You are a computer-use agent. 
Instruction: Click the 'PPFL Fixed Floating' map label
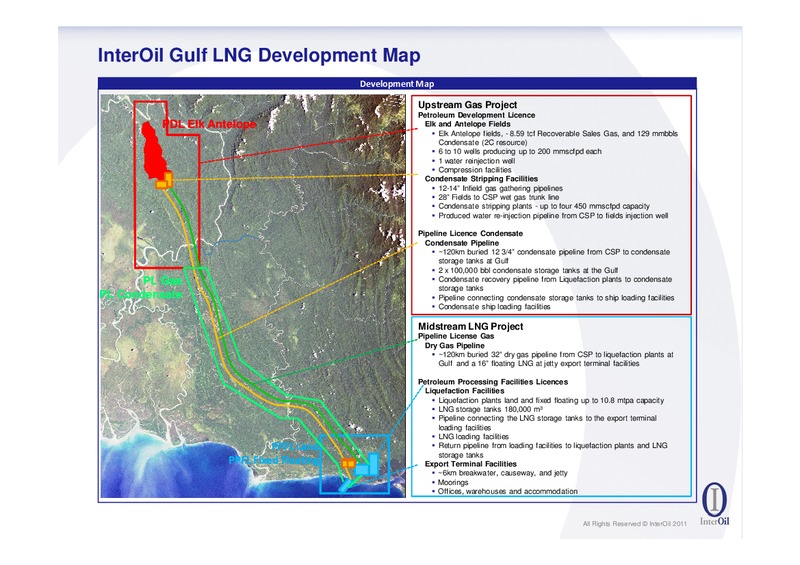(x=275, y=460)
